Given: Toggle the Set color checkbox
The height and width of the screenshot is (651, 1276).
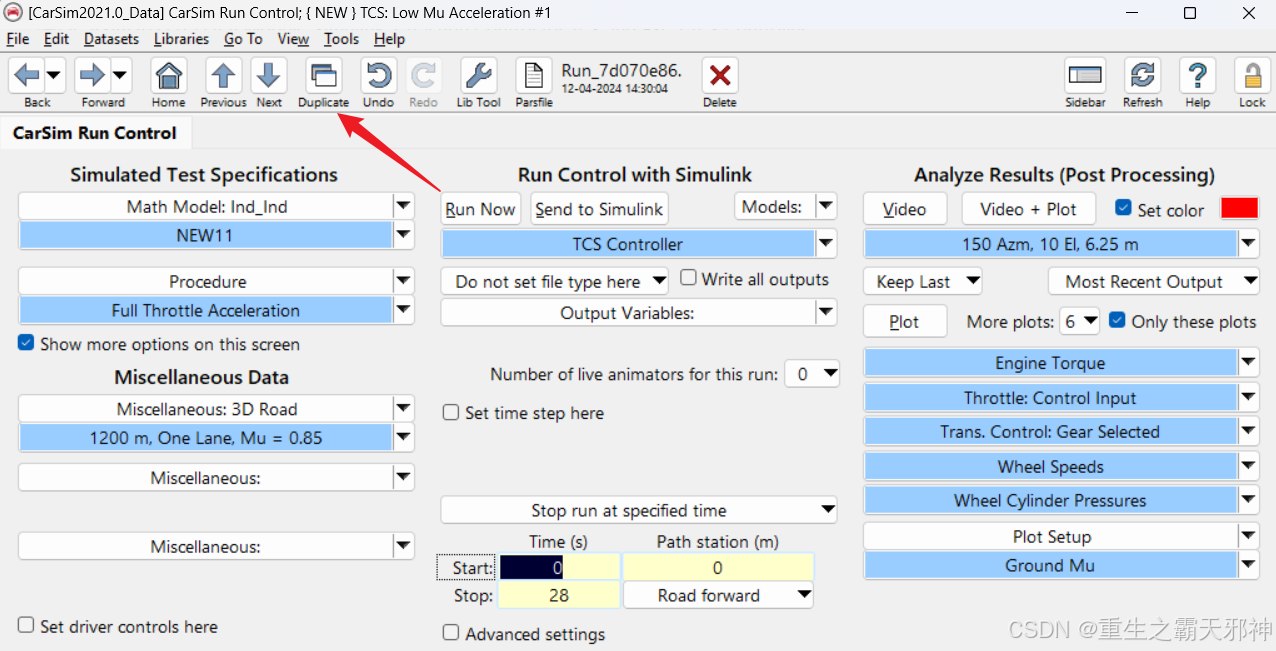Looking at the screenshot, I should 1123,209.
